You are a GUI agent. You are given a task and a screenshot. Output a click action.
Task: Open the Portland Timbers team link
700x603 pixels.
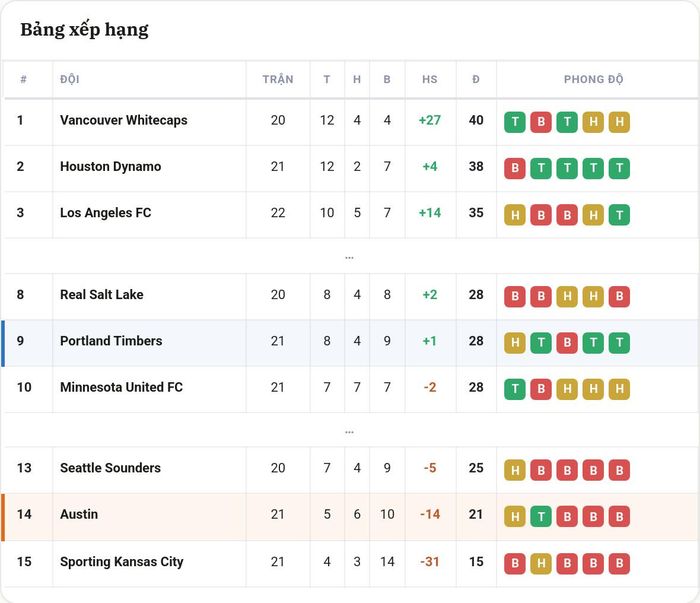(111, 341)
